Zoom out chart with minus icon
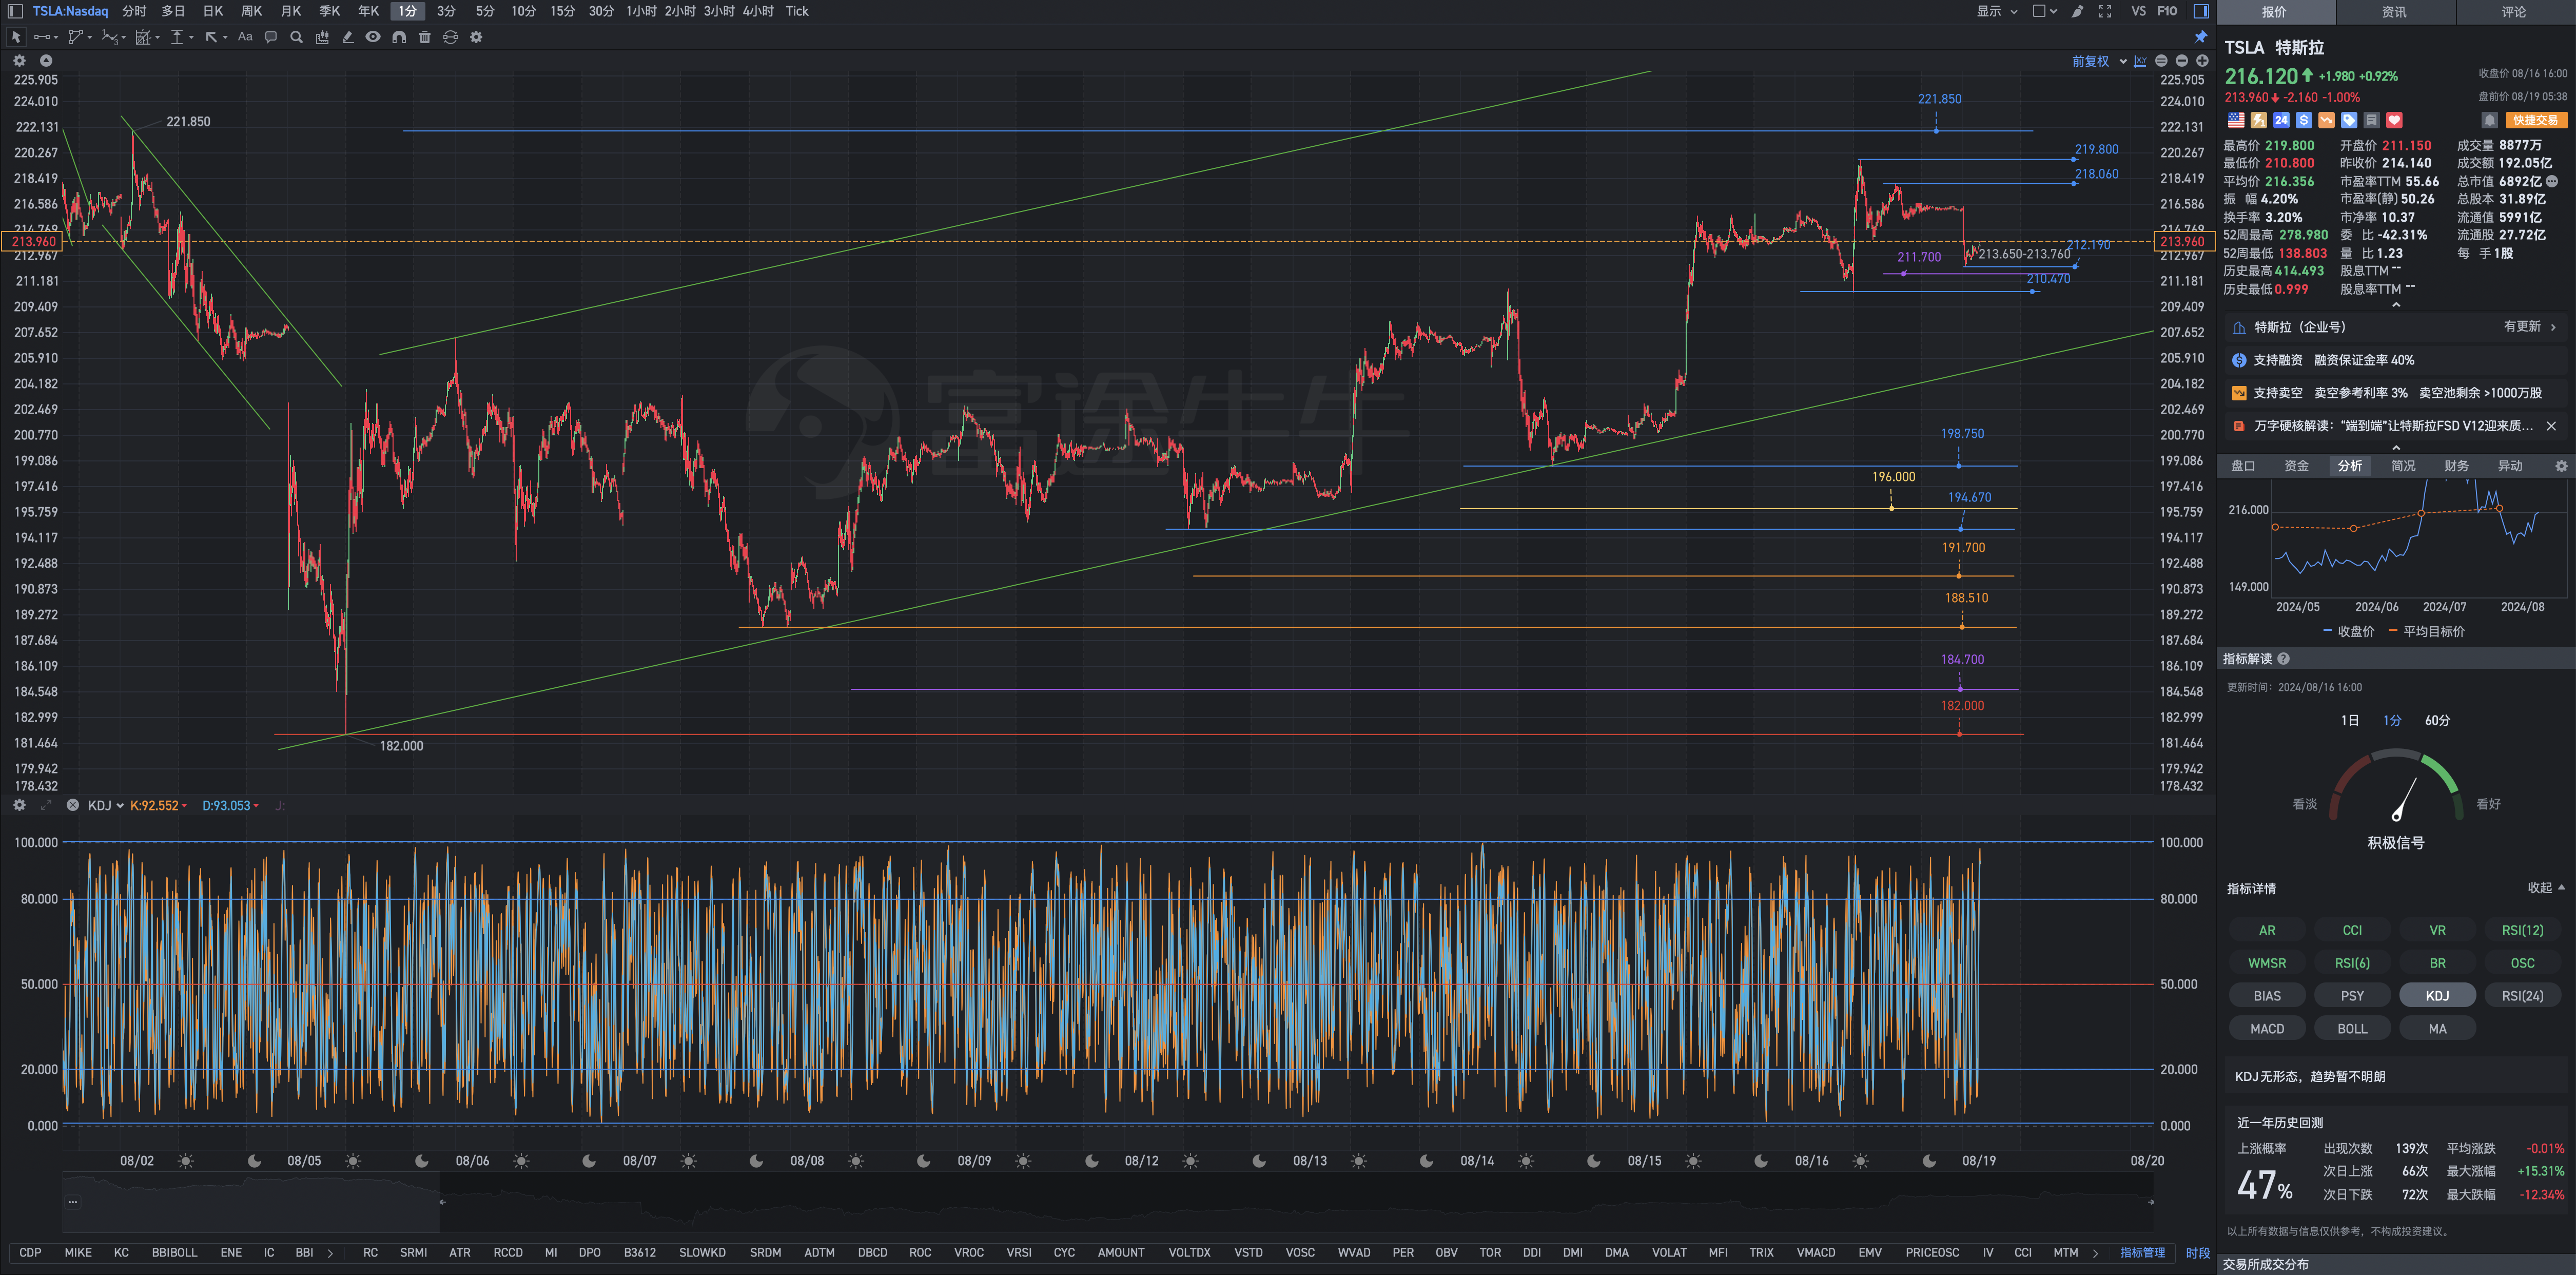 pos(2181,61)
